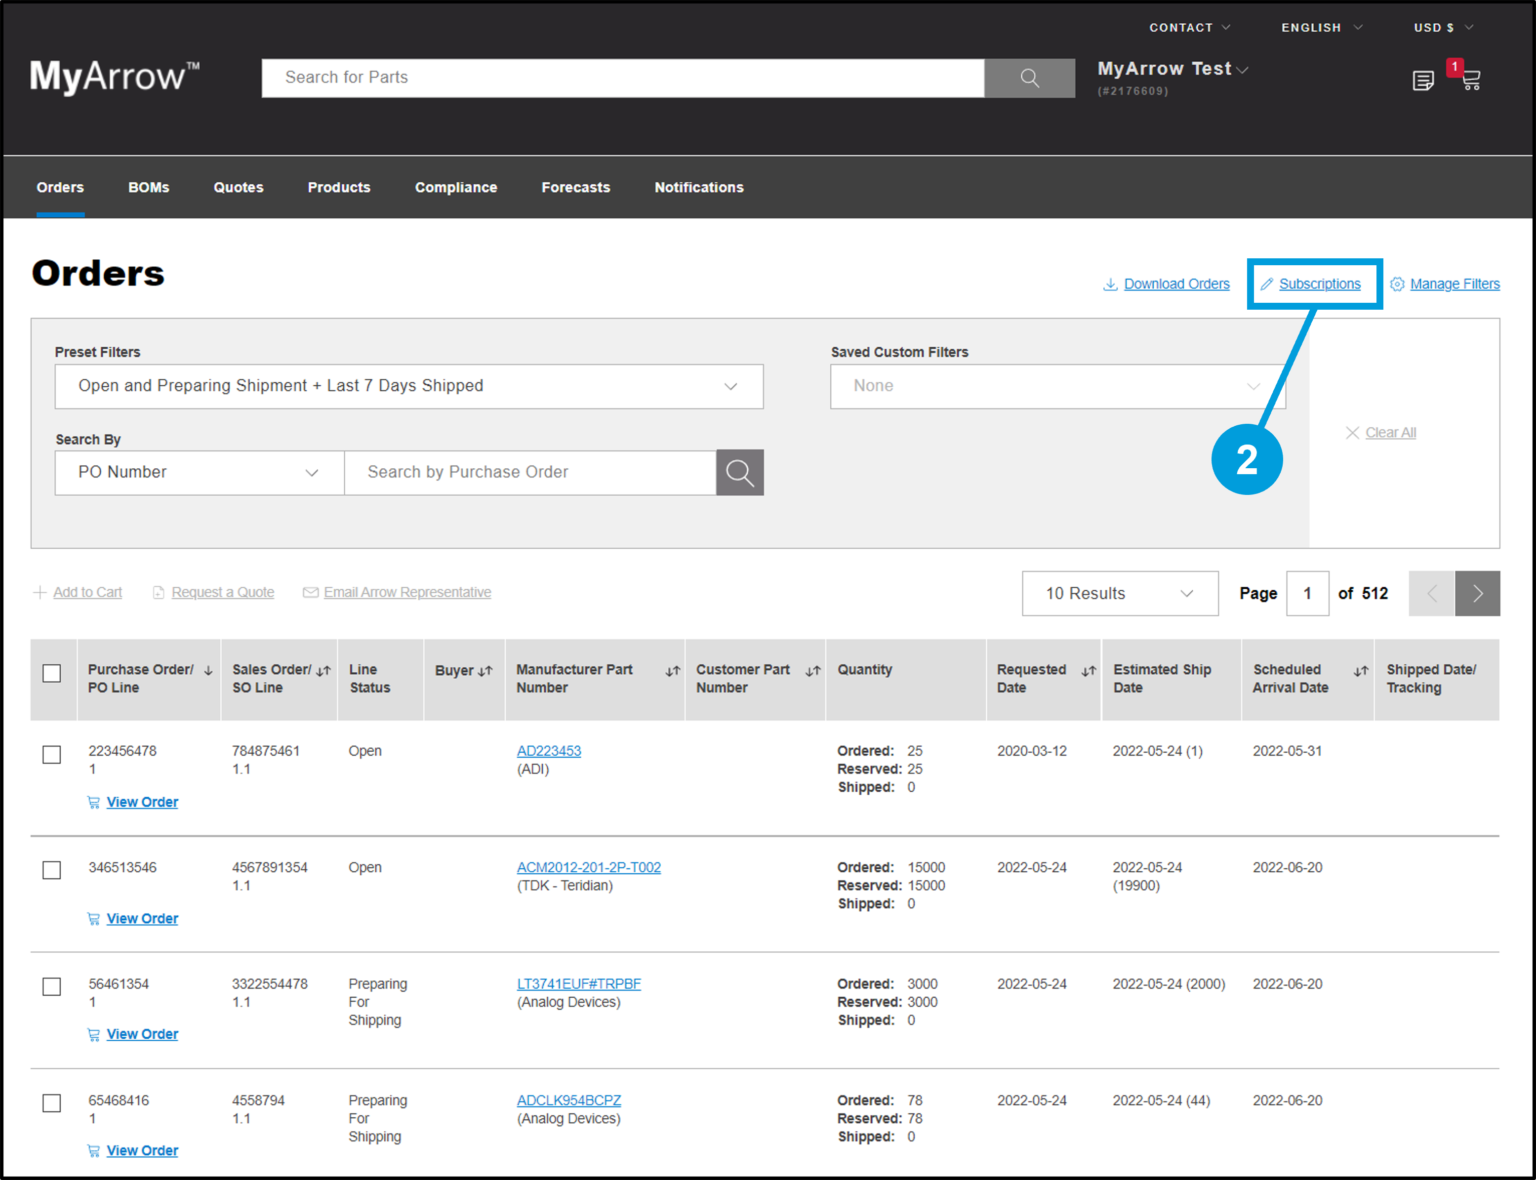Viewport: 1536px width, 1180px height.
Task: Click the Download Orders icon
Action: pyautogui.click(x=1110, y=284)
